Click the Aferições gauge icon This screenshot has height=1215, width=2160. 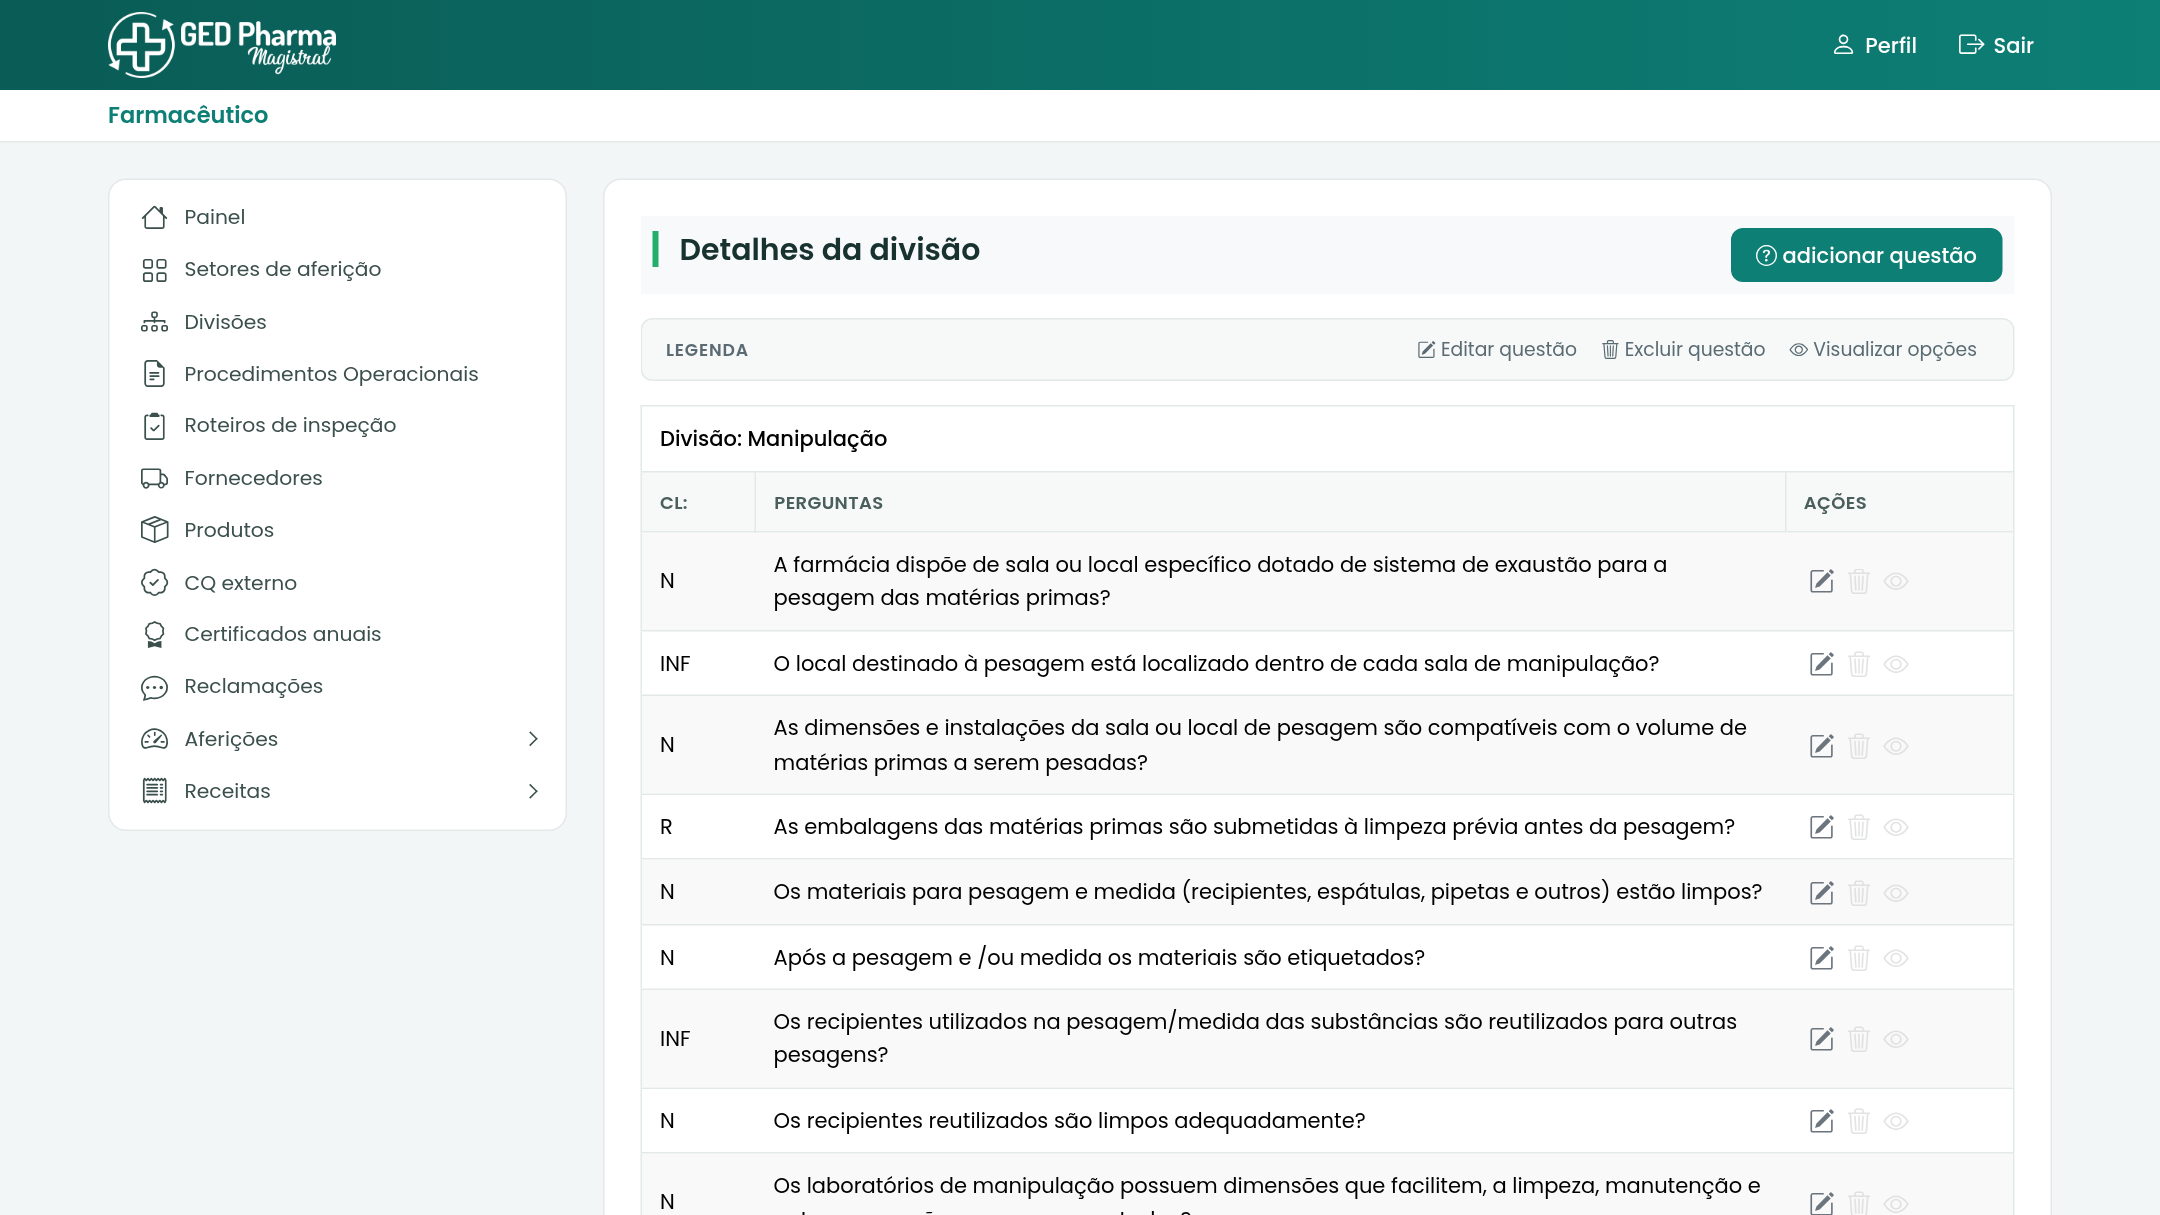click(154, 739)
